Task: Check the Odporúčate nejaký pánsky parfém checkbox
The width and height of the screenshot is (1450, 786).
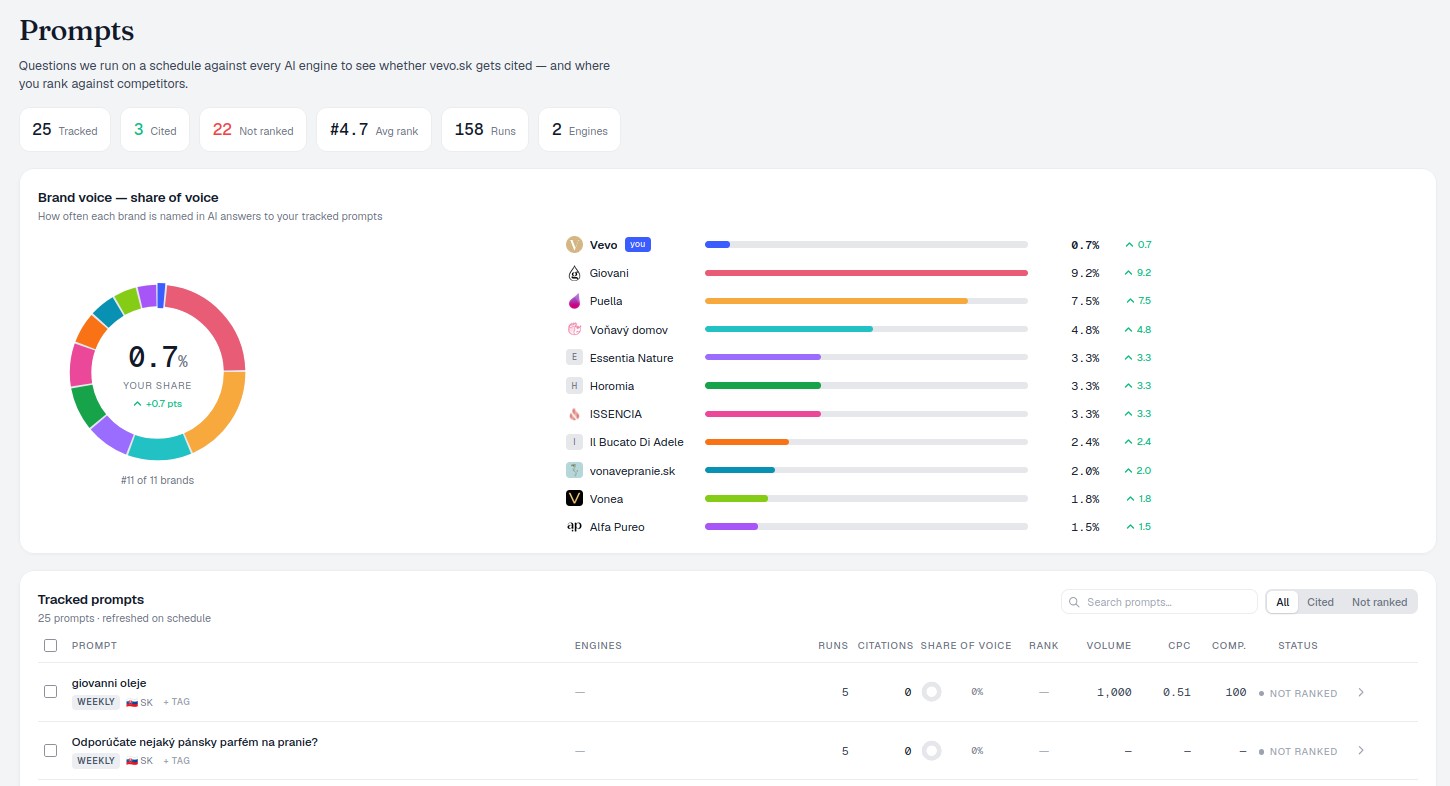Action: pyautogui.click(x=51, y=751)
